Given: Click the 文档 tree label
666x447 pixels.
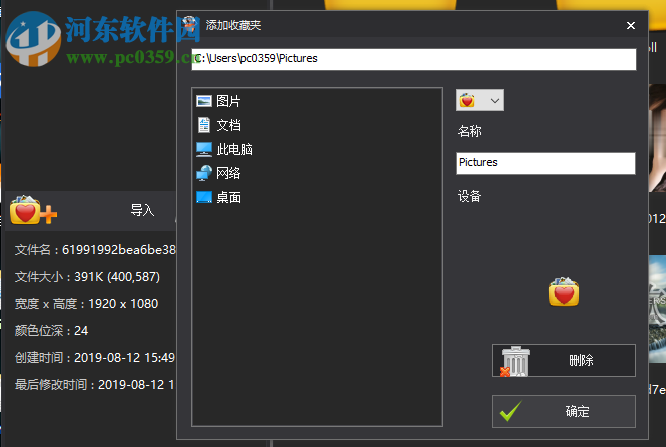Looking at the screenshot, I should (229, 125).
